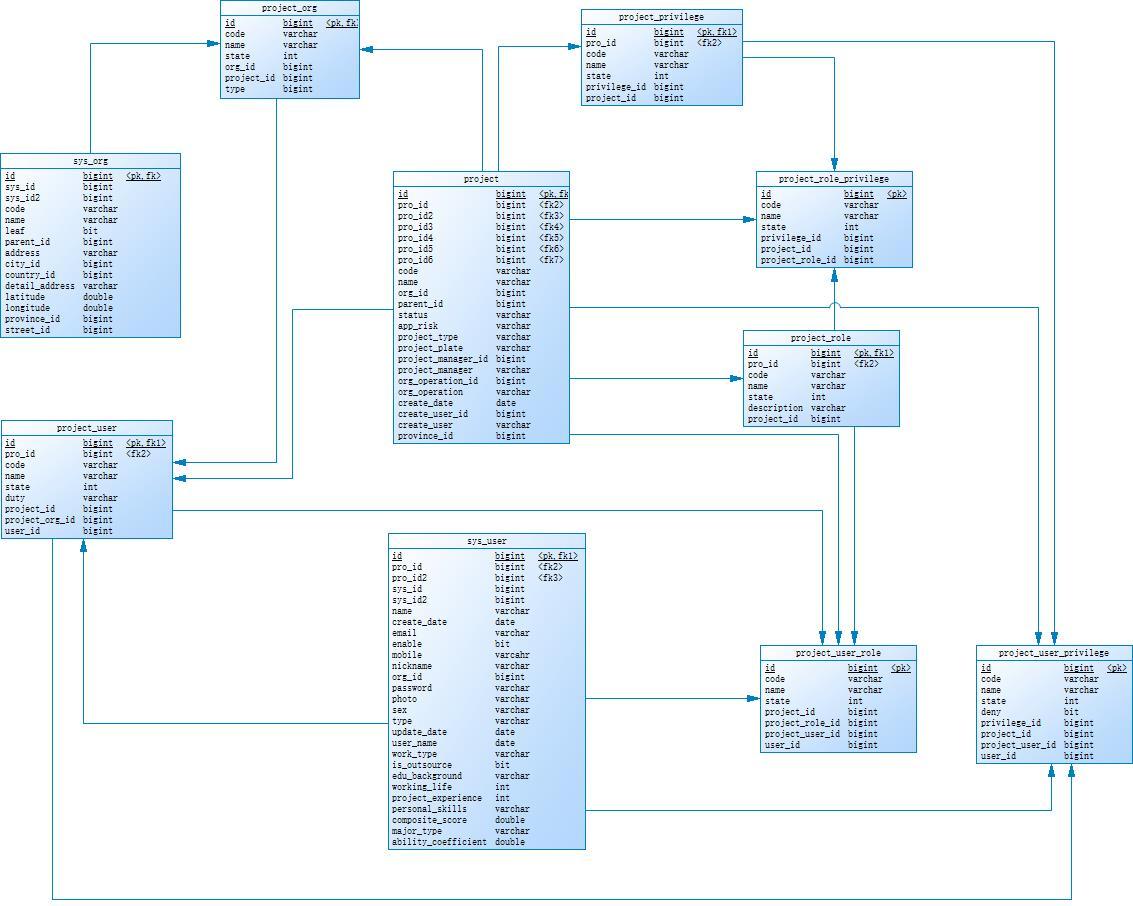
Task: Click the app_risk field in project table
Action: click(x=418, y=326)
